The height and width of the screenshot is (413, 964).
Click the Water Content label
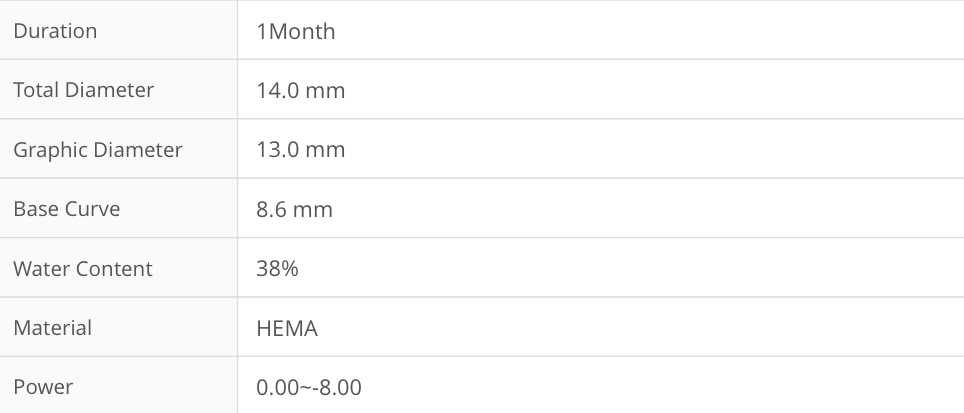(83, 269)
